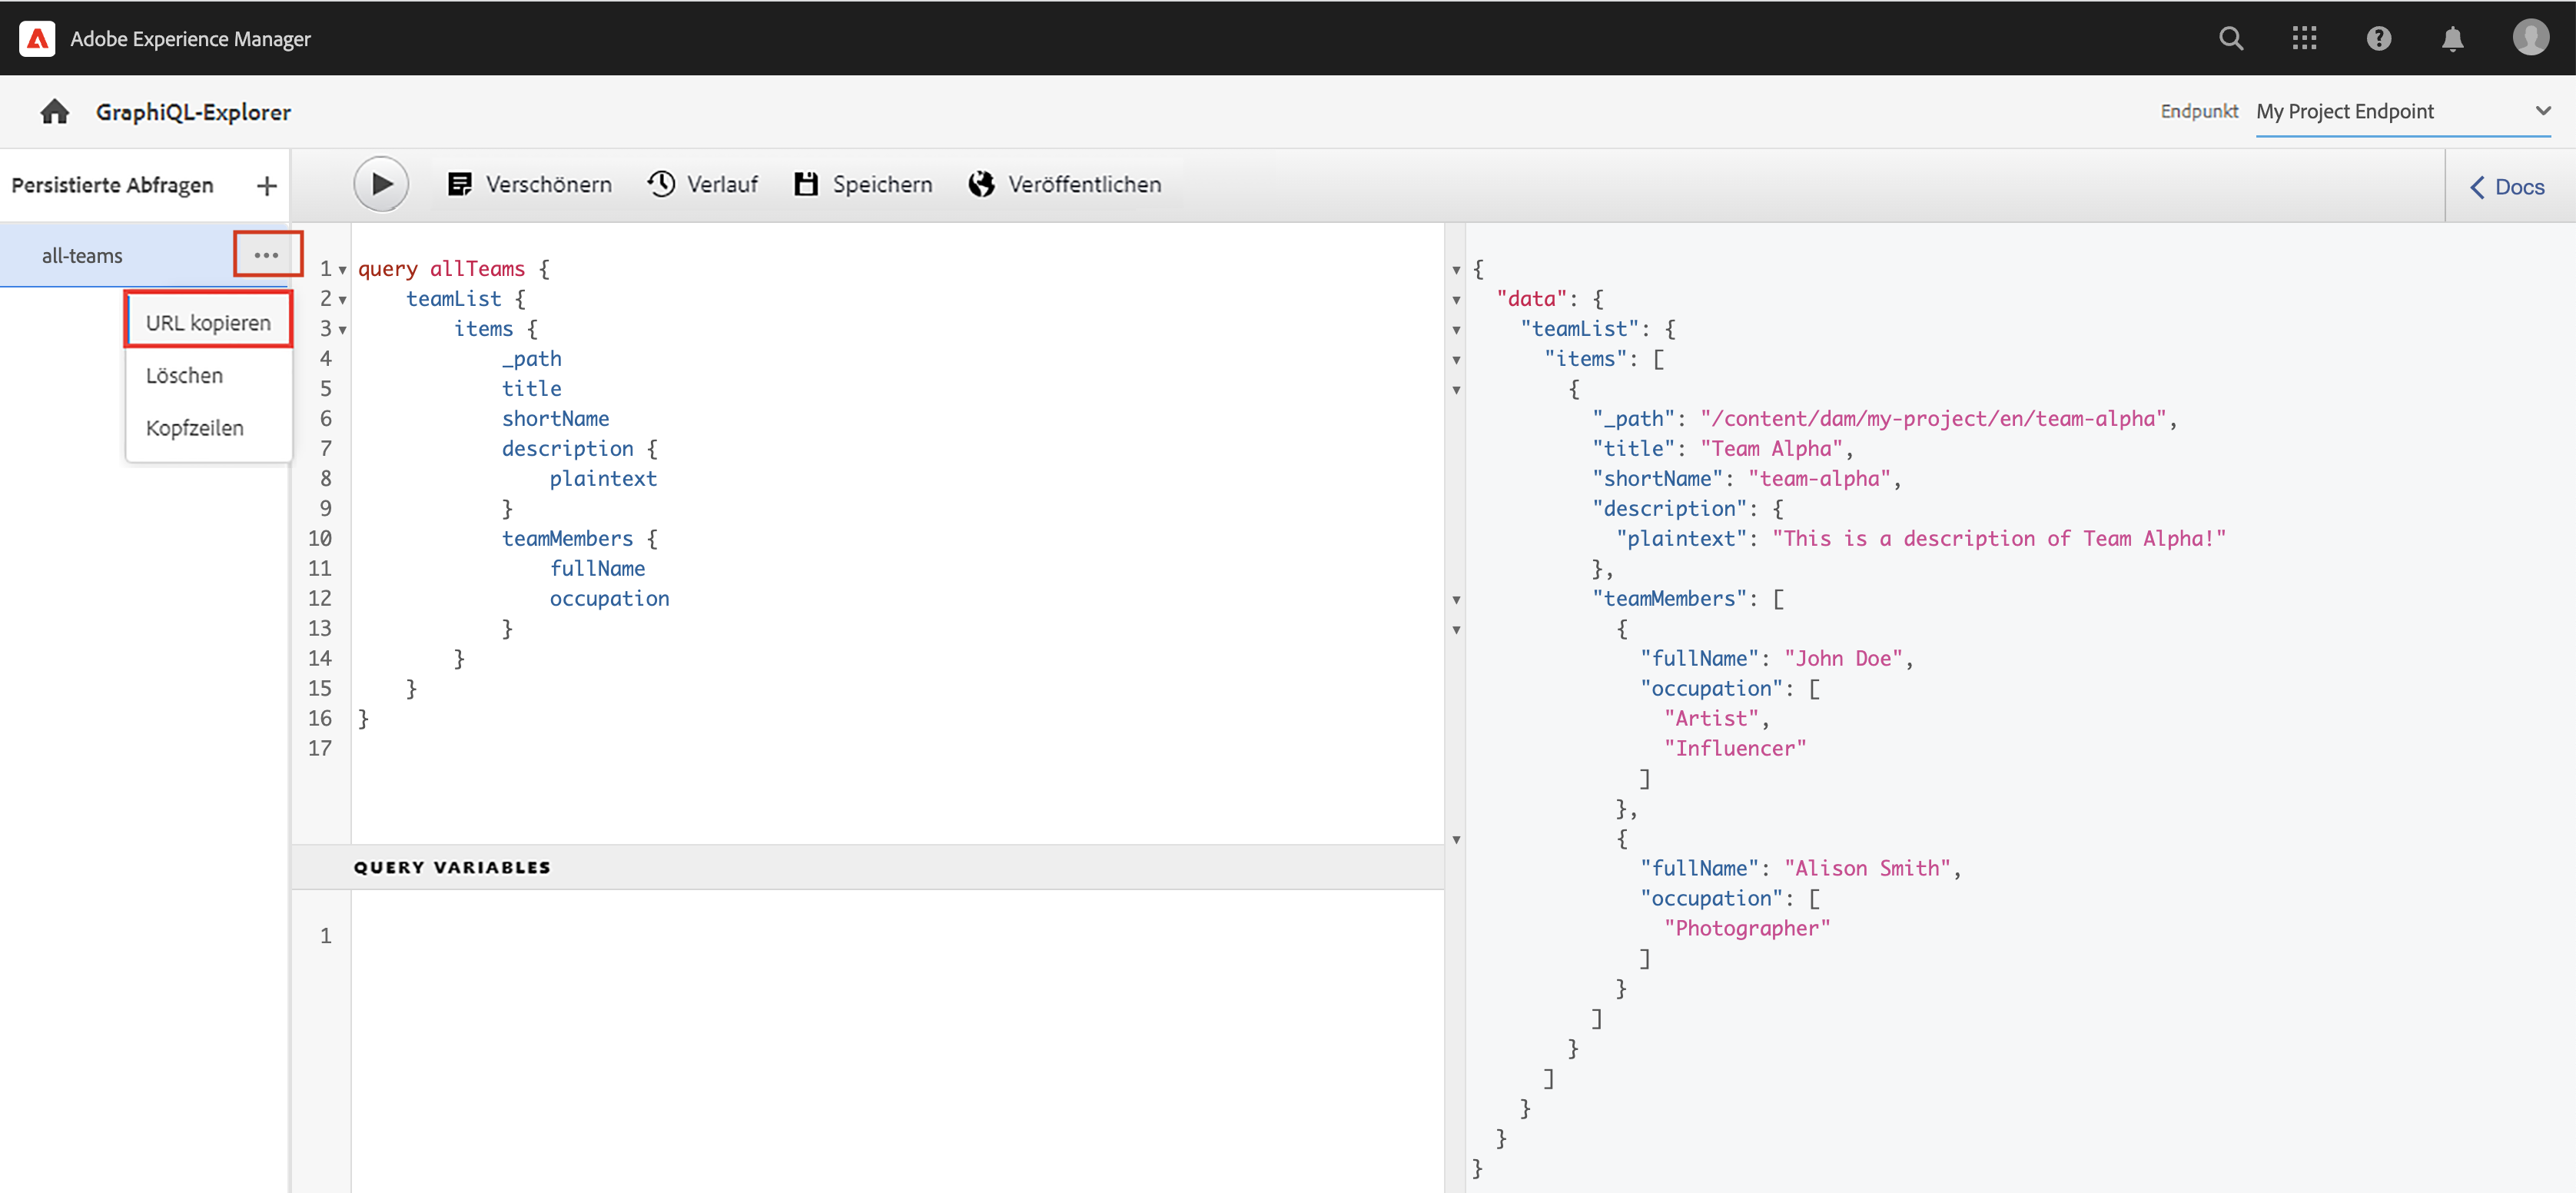
Task: Collapse the "data" node in result pane
Action: pos(1456,300)
